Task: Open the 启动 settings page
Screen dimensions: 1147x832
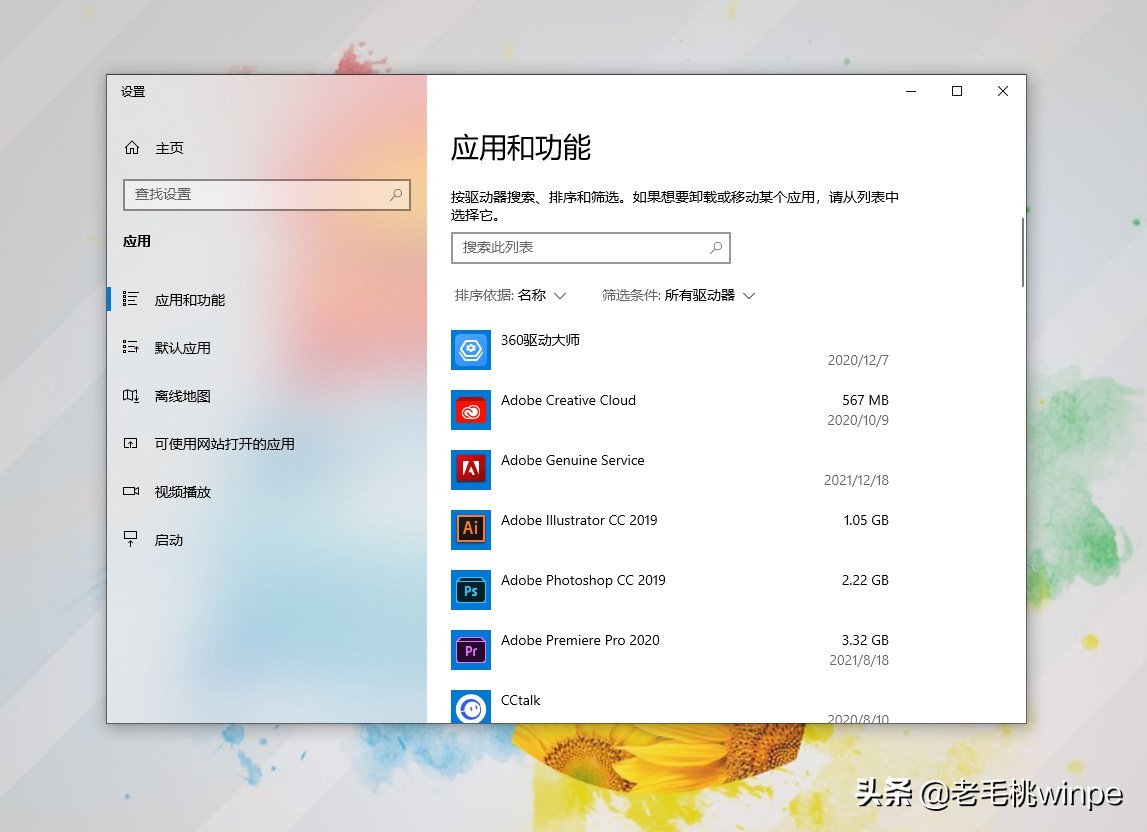Action: [168, 540]
